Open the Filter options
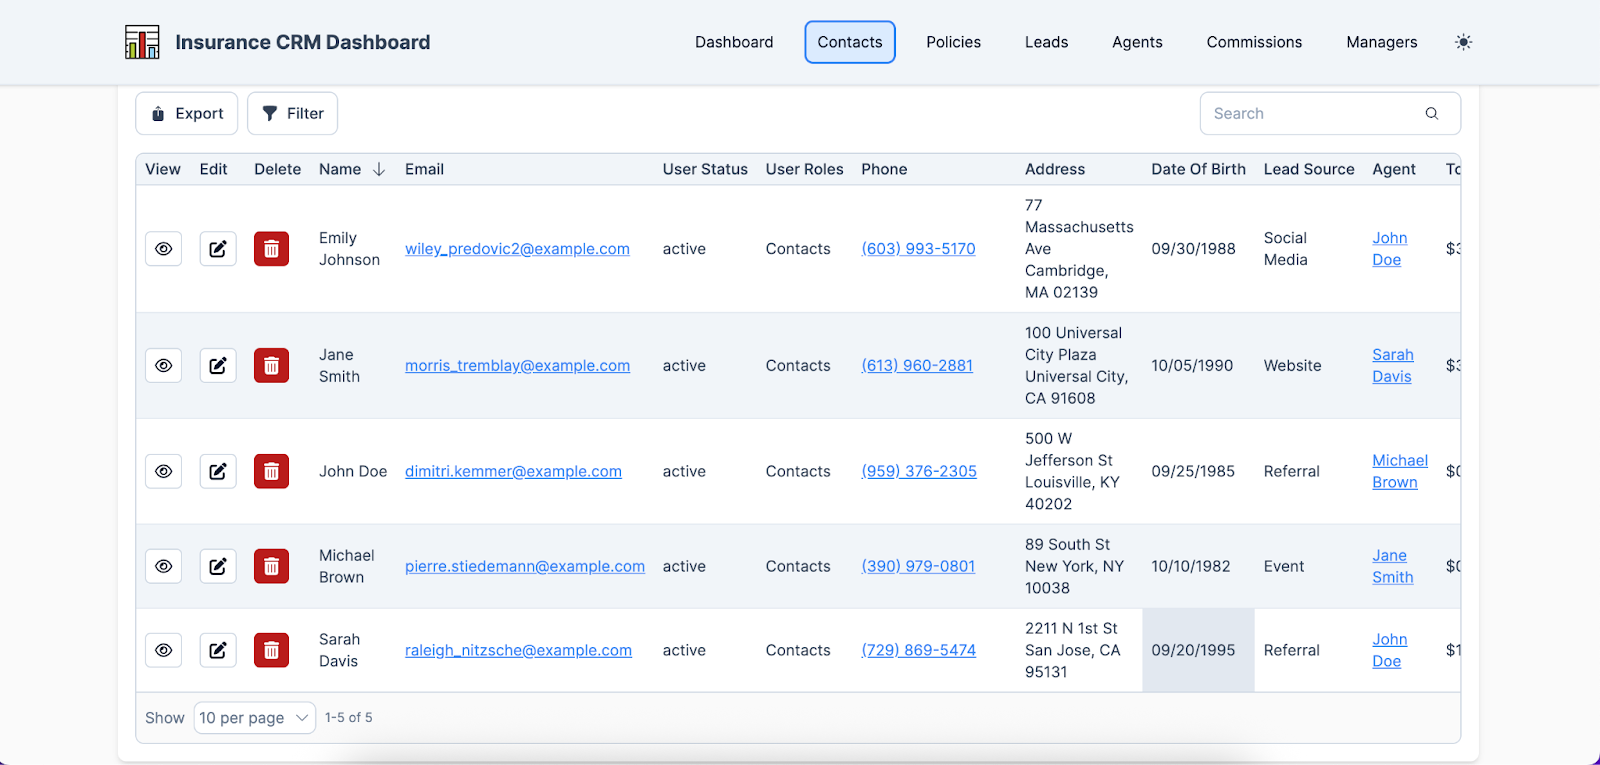1600x765 pixels. (292, 114)
